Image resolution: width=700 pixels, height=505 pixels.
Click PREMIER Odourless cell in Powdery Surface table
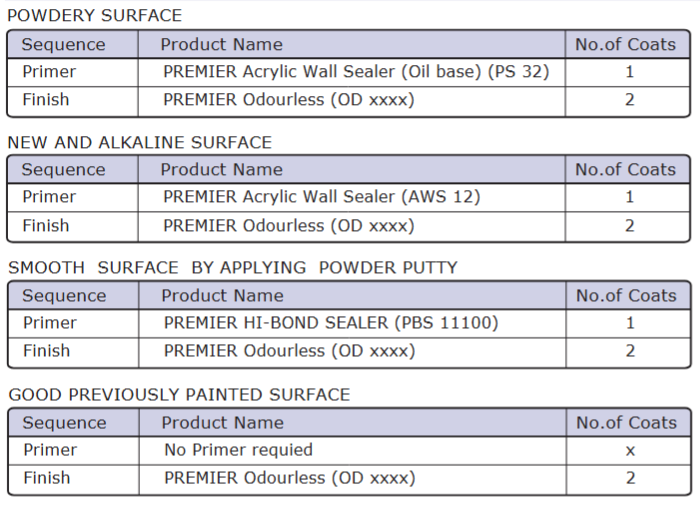click(x=288, y=100)
